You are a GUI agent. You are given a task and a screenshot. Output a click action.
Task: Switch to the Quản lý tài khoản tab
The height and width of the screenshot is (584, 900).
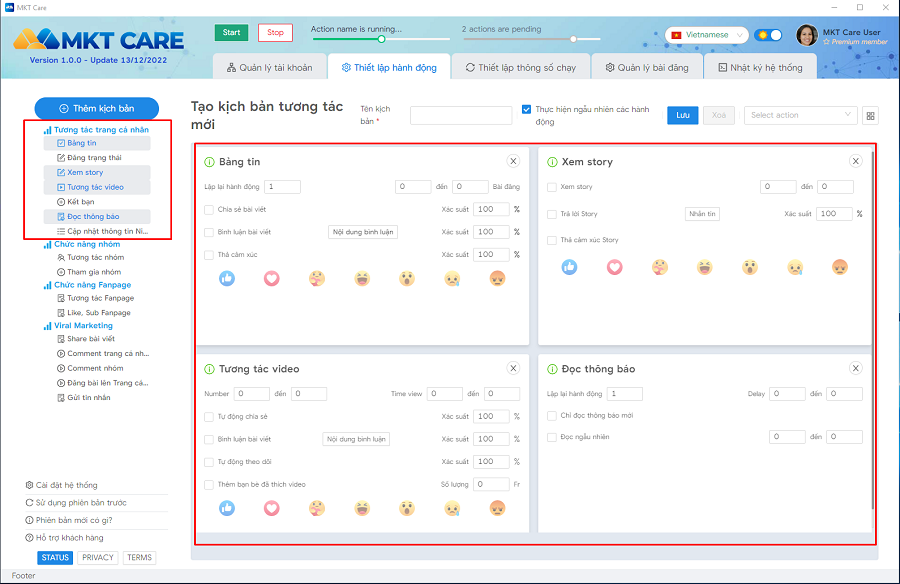tap(269, 68)
